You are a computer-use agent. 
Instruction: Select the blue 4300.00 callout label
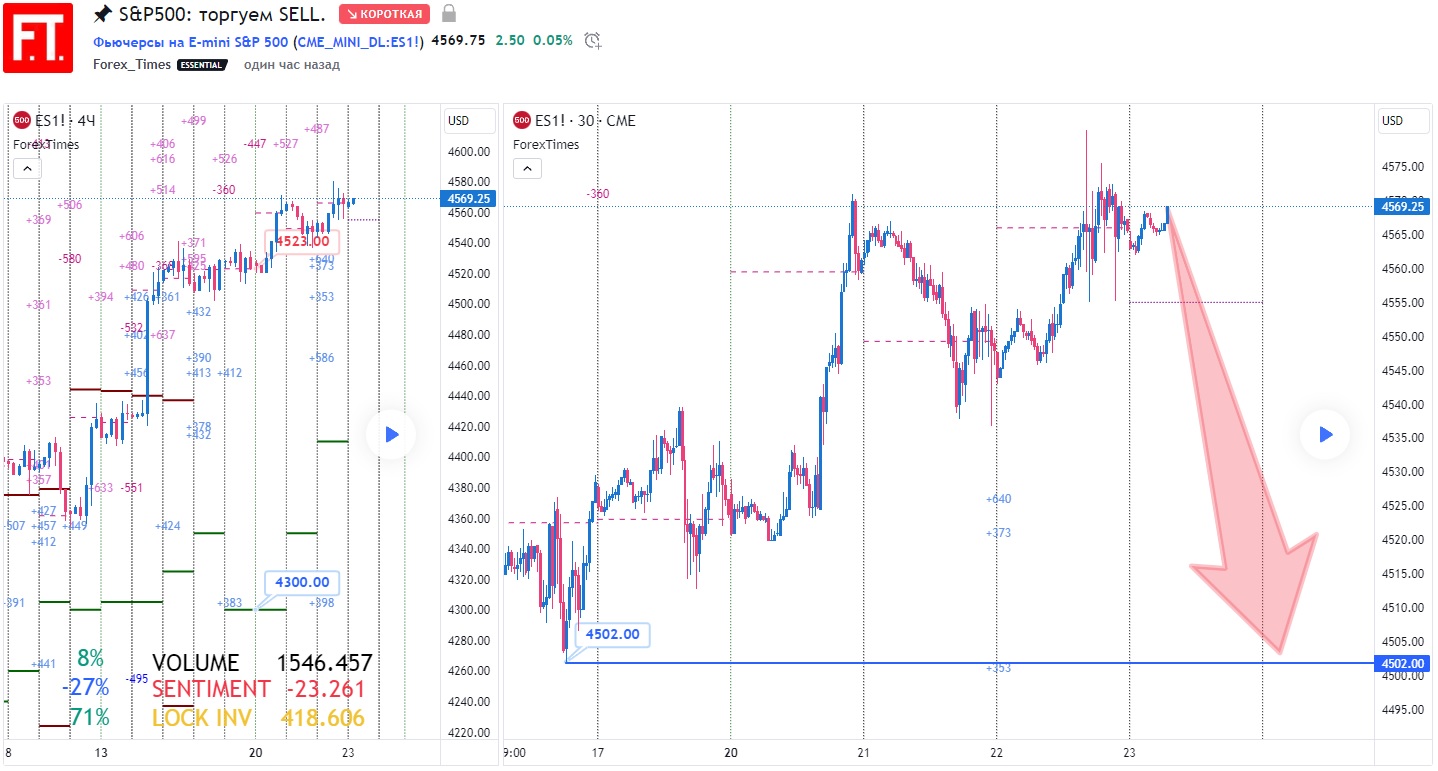(303, 582)
